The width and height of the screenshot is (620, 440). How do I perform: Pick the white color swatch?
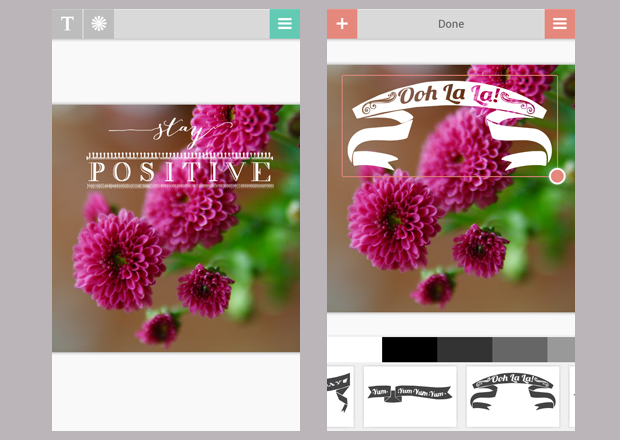[x=354, y=349]
